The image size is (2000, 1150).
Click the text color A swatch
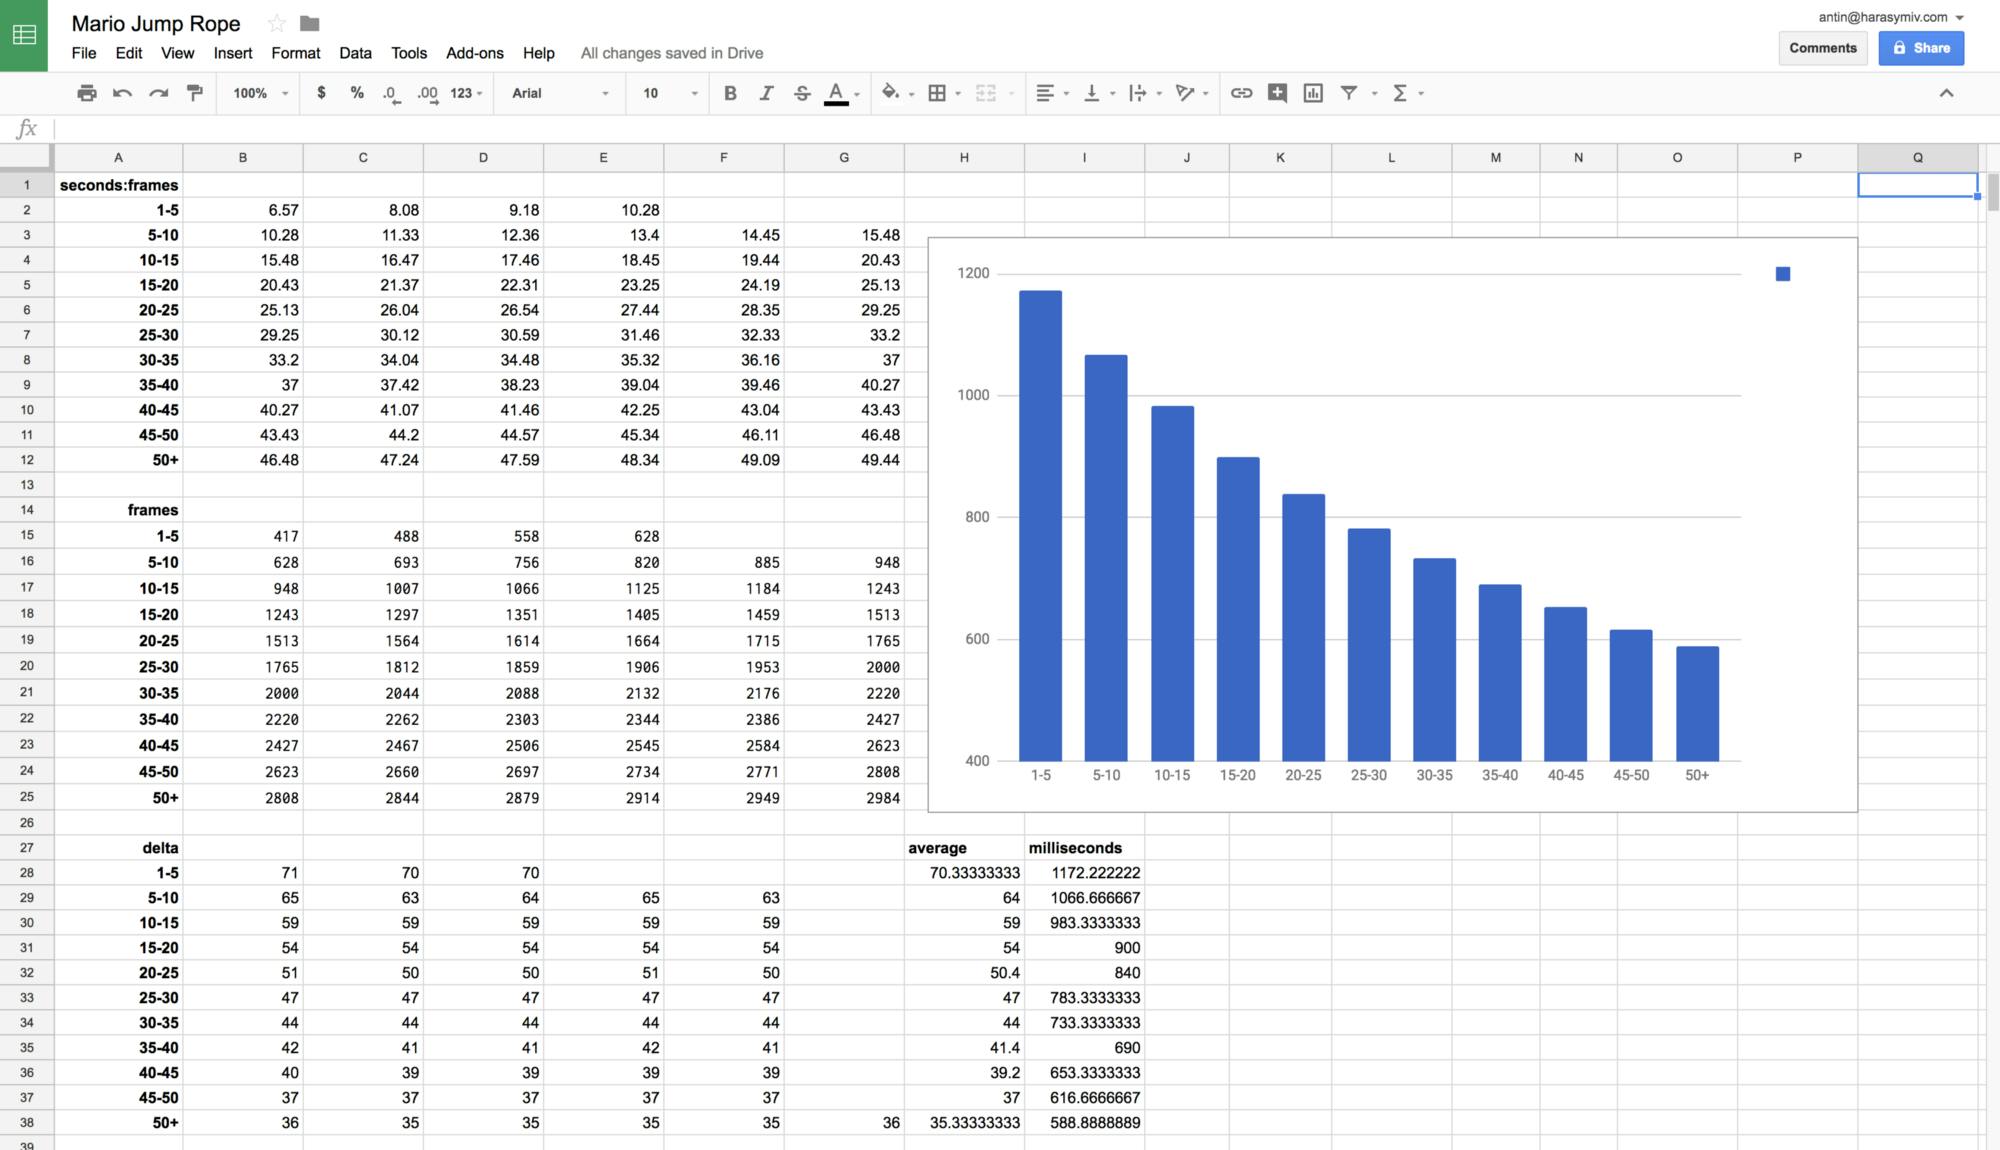[836, 93]
